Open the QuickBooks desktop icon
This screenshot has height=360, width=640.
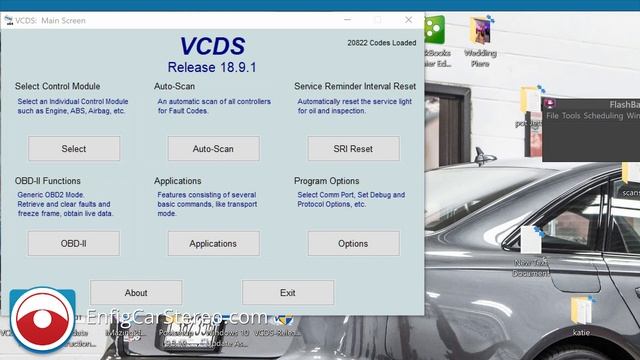click(x=436, y=41)
